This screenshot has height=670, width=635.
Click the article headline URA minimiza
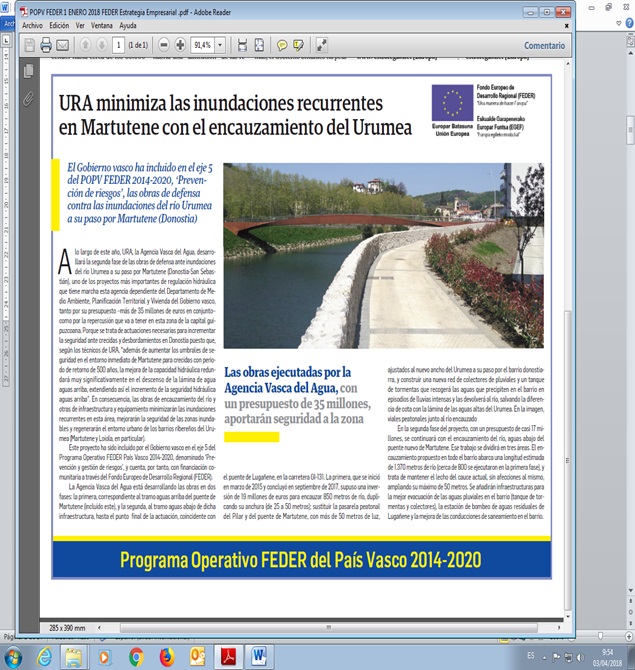(x=235, y=115)
